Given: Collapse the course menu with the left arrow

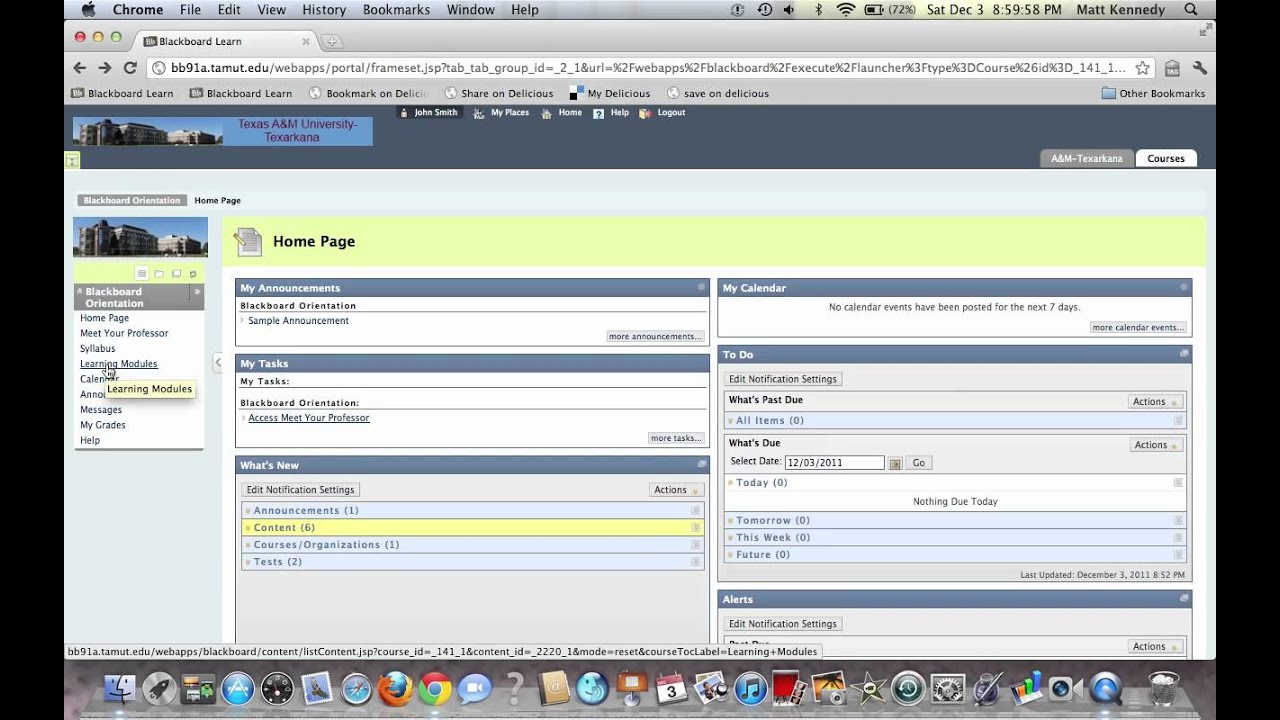Looking at the screenshot, I should pos(217,362).
